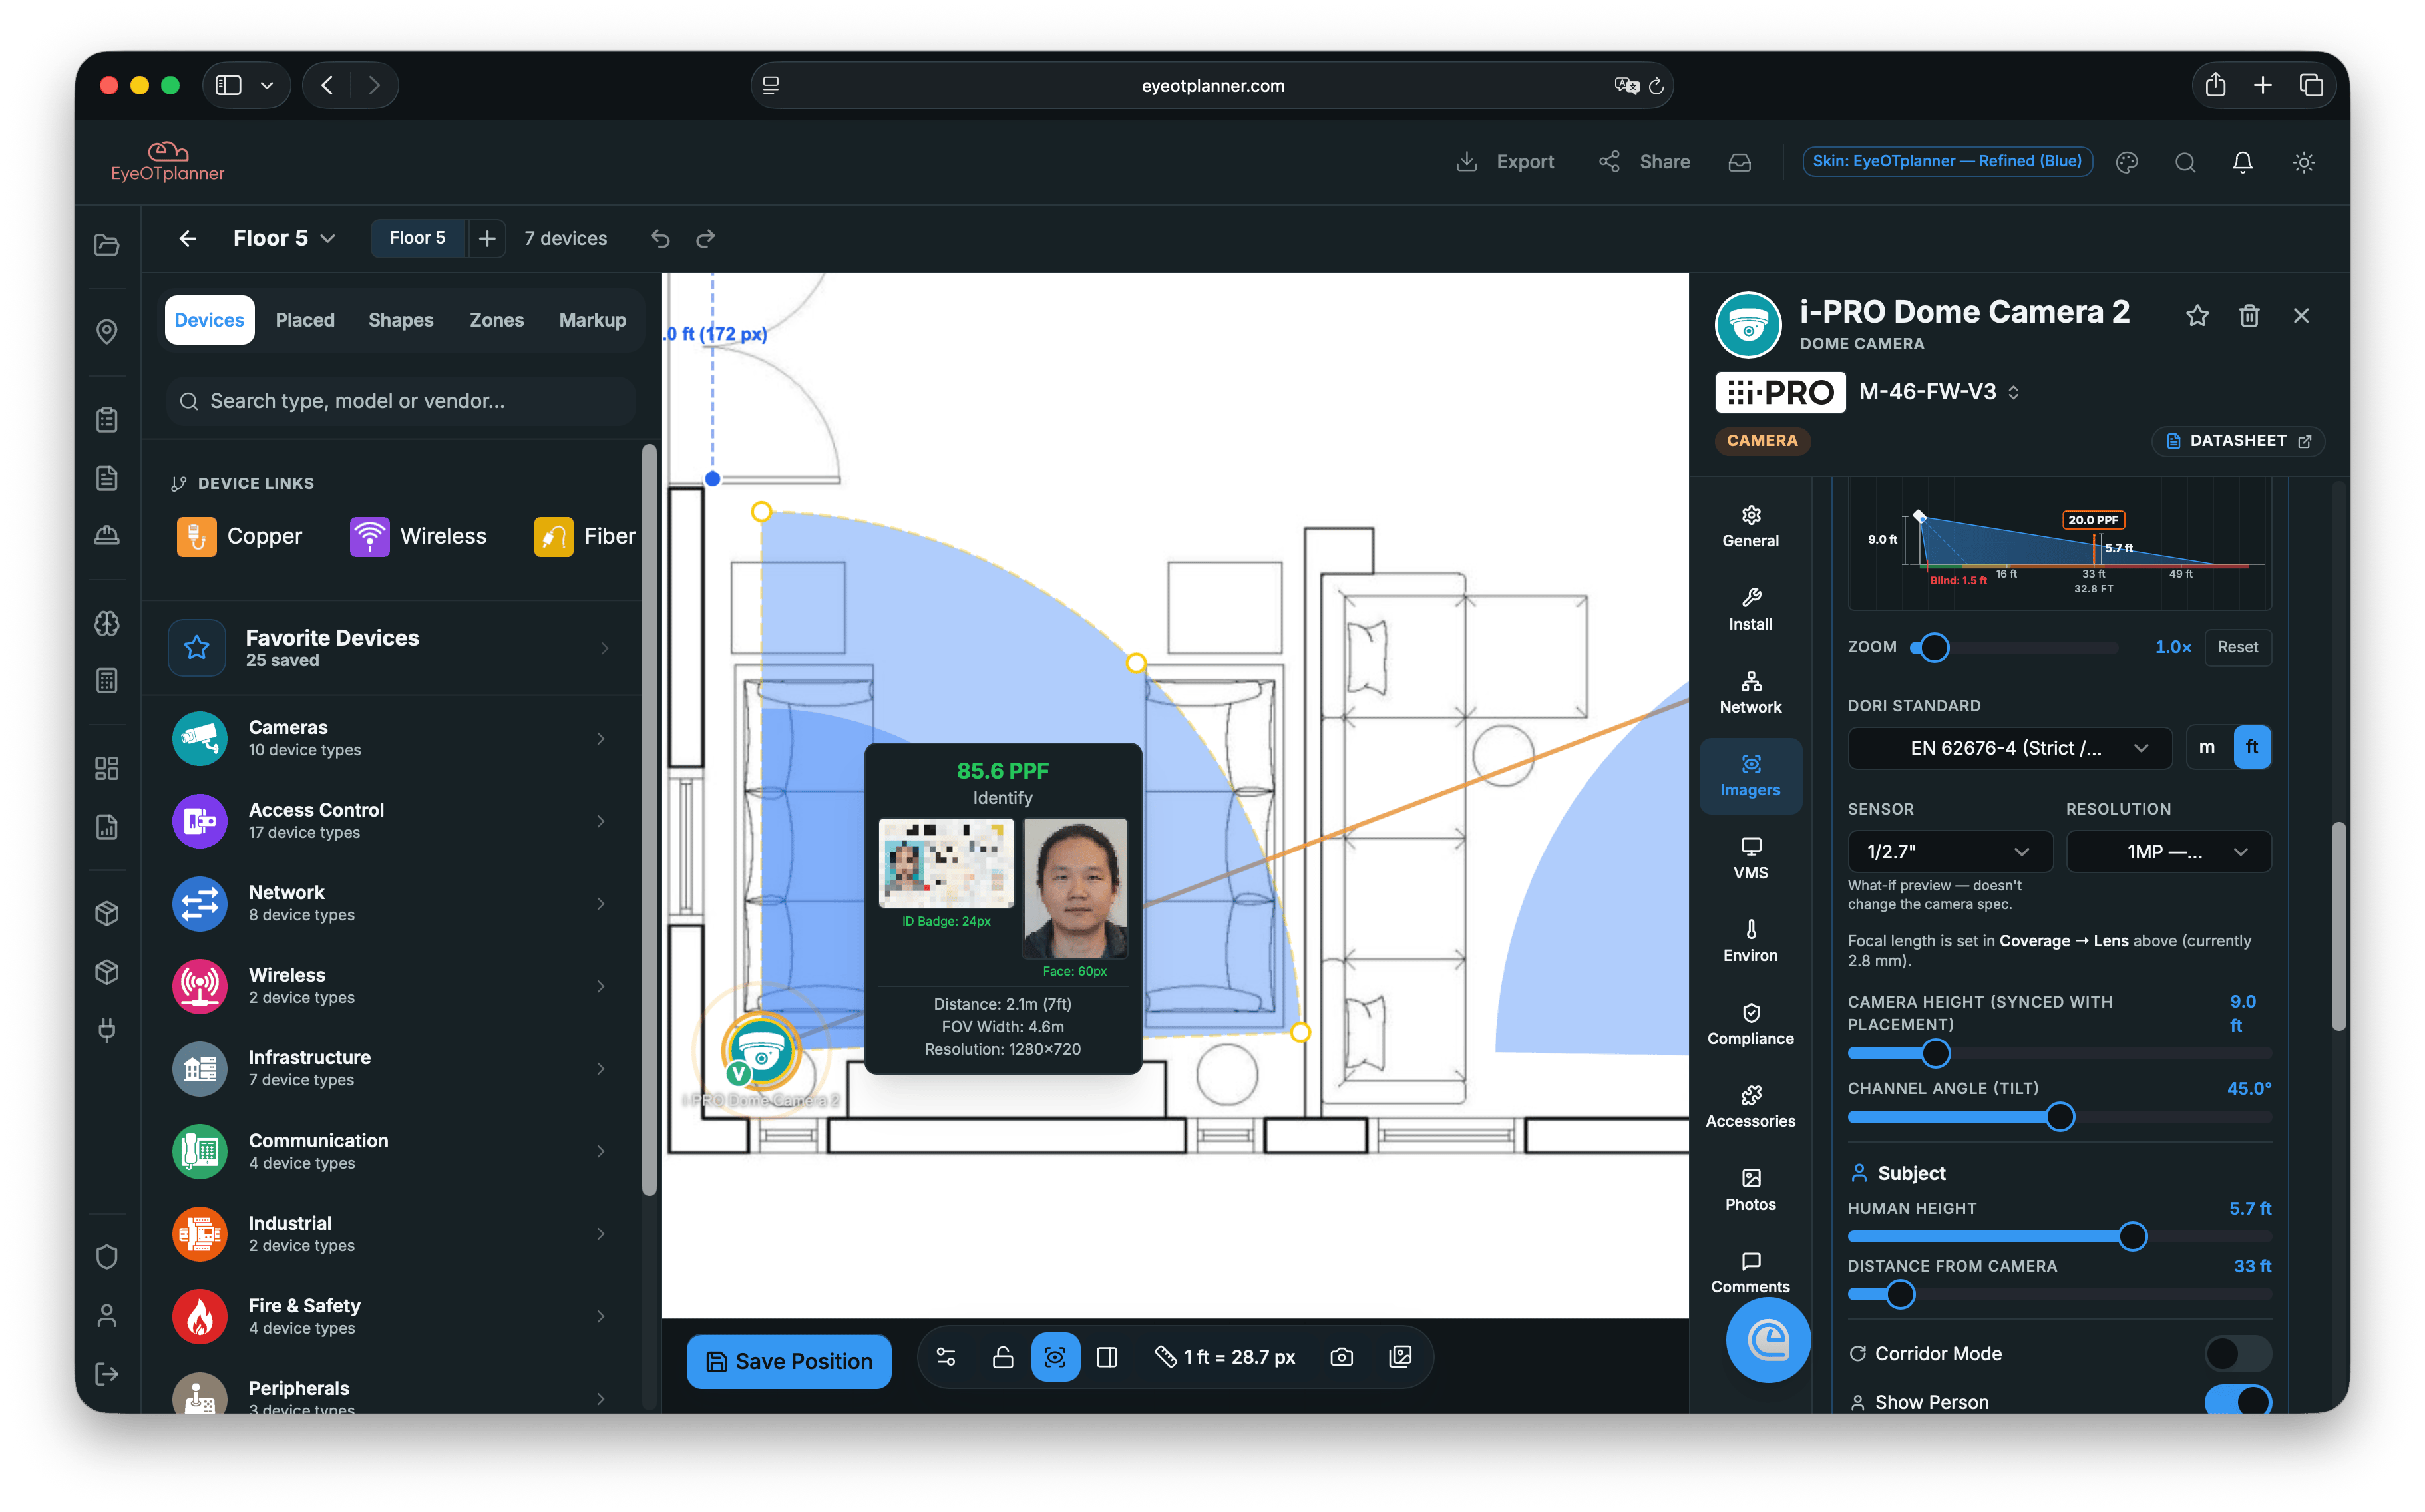This screenshot has height=1512, width=2425.
Task: Open DORI standard EN 62676-4 dropdown
Action: pos(2009,748)
